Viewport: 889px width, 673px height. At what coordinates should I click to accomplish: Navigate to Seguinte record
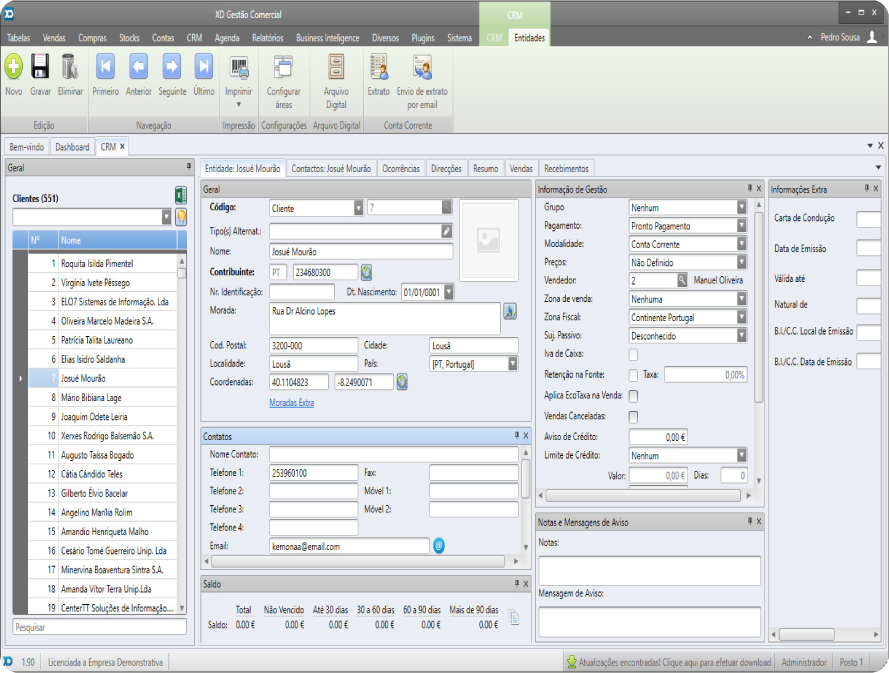pyautogui.click(x=172, y=68)
